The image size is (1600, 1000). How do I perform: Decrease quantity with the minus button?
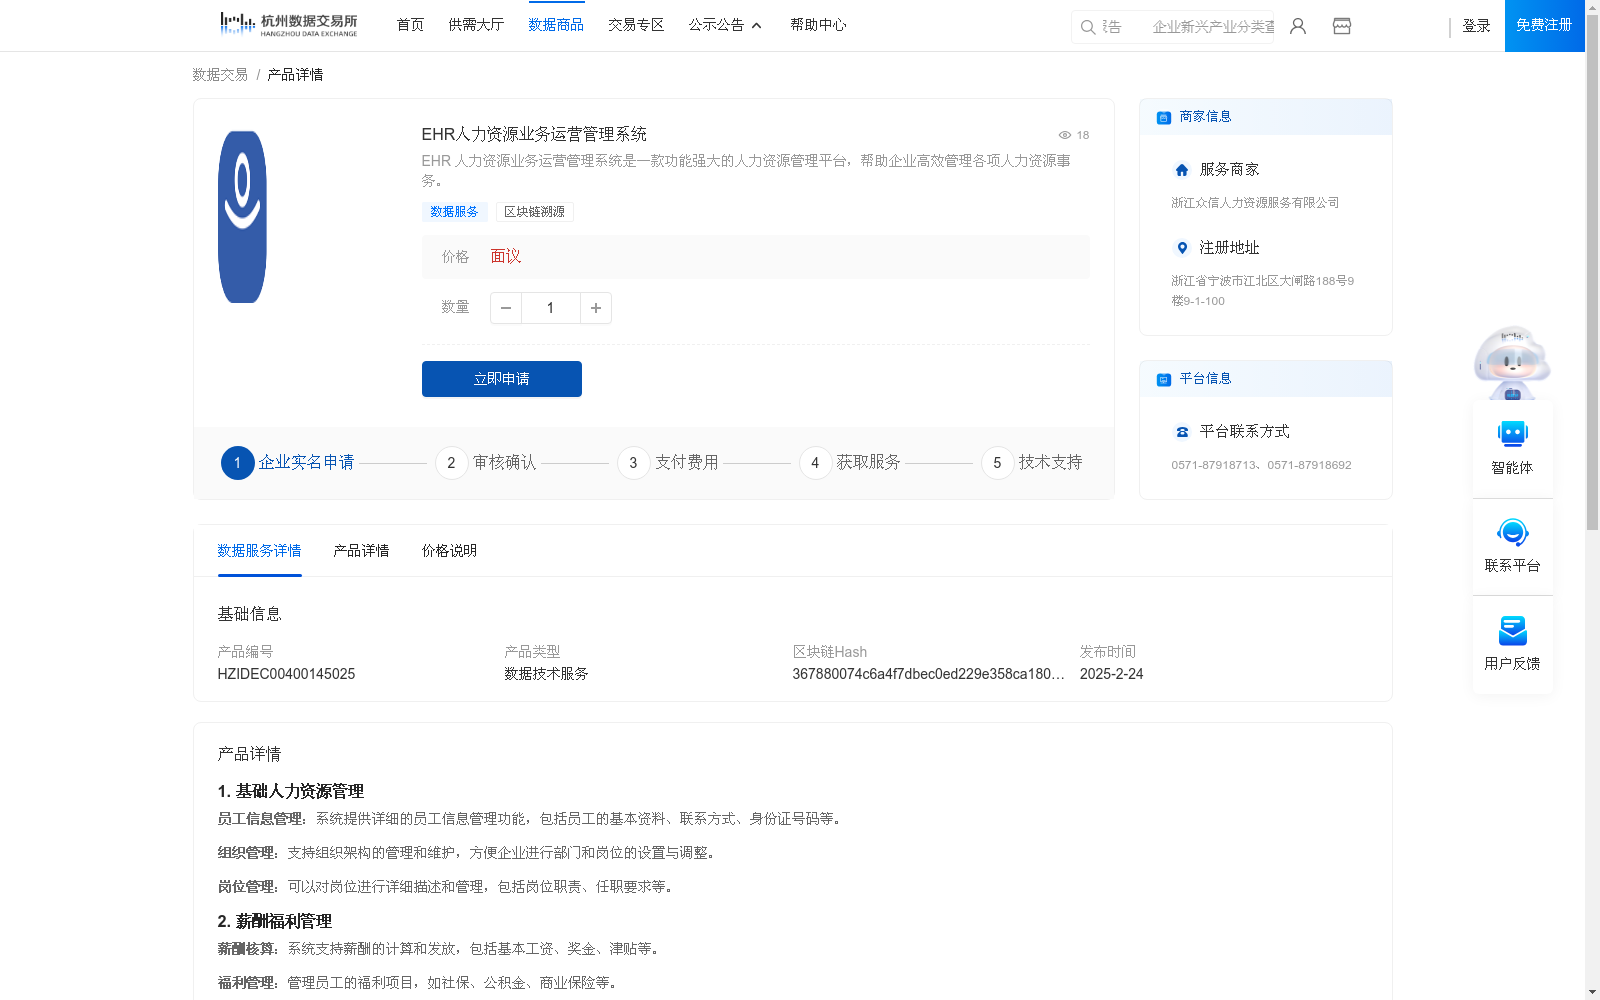click(506, 308)
